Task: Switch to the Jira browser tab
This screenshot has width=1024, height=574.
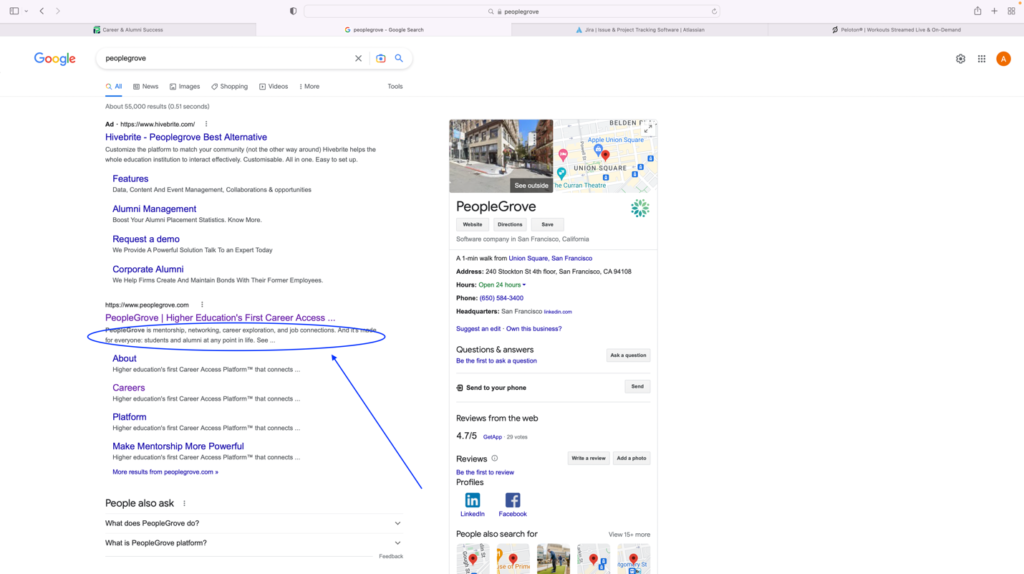Action: point(640,29)
